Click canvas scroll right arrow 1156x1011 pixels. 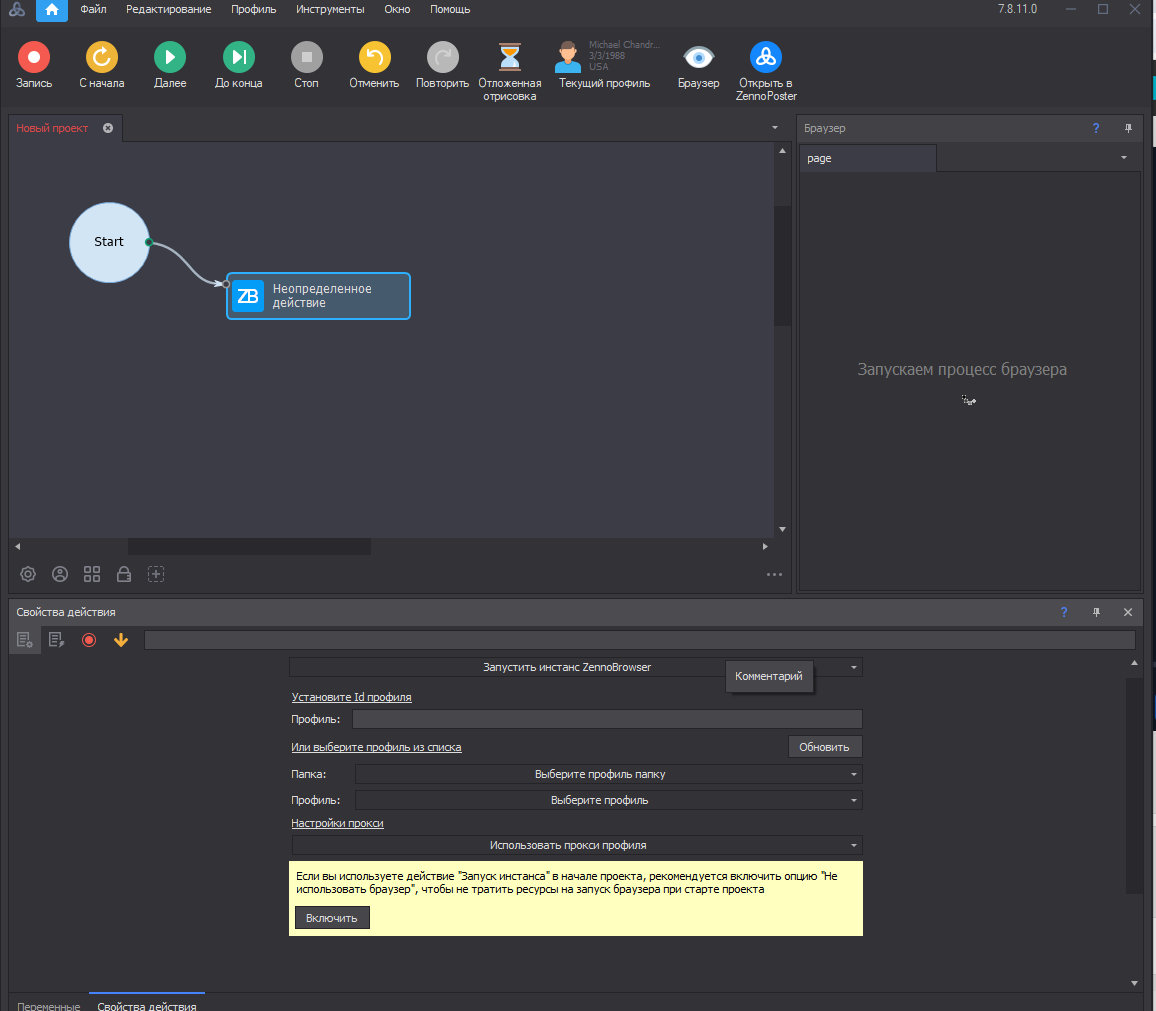(765, 546)
